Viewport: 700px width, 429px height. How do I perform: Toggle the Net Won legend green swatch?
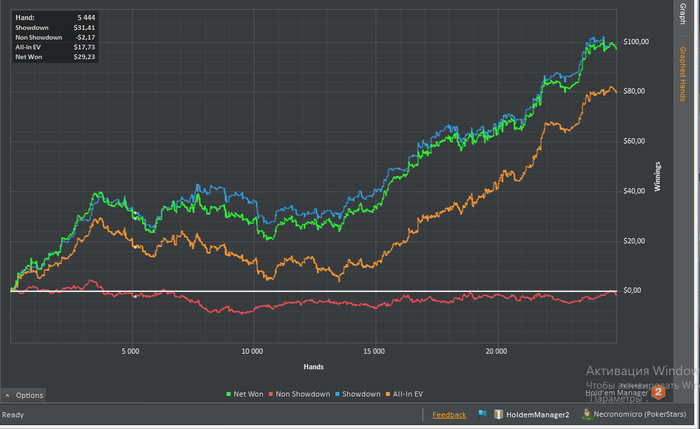(229, 394)
